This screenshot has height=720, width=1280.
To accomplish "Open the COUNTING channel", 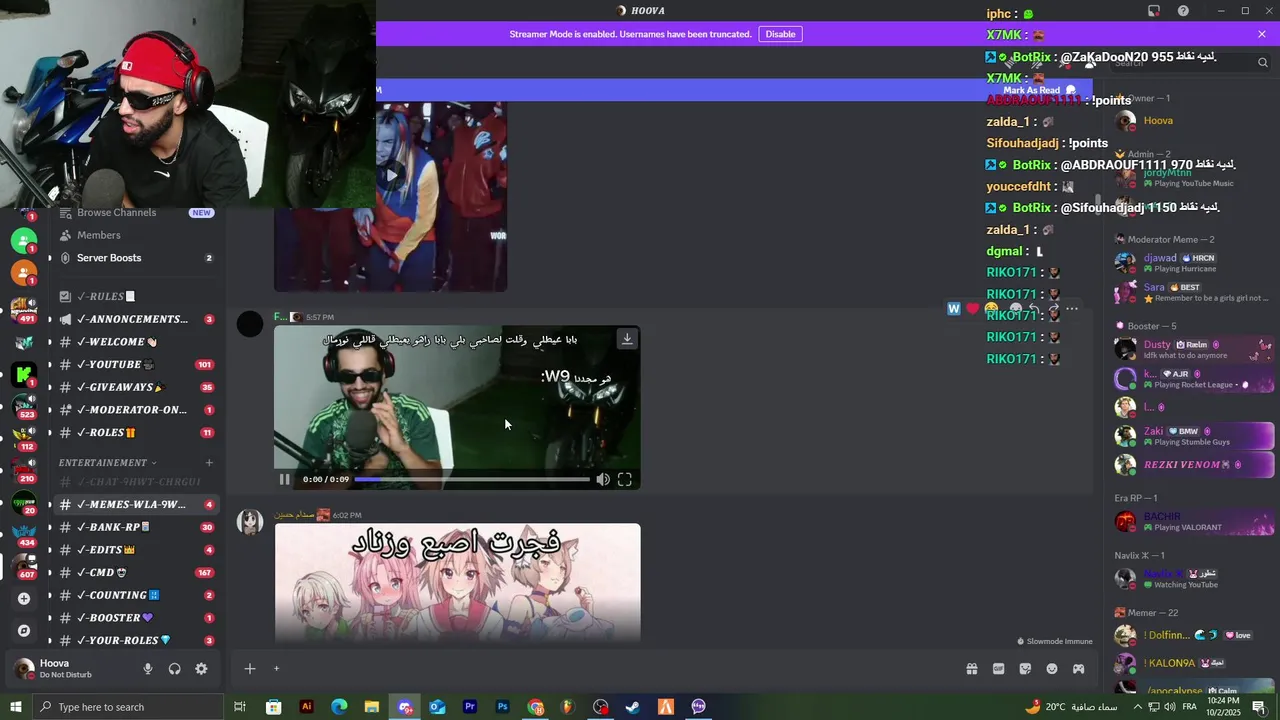I will pos(137,595).
